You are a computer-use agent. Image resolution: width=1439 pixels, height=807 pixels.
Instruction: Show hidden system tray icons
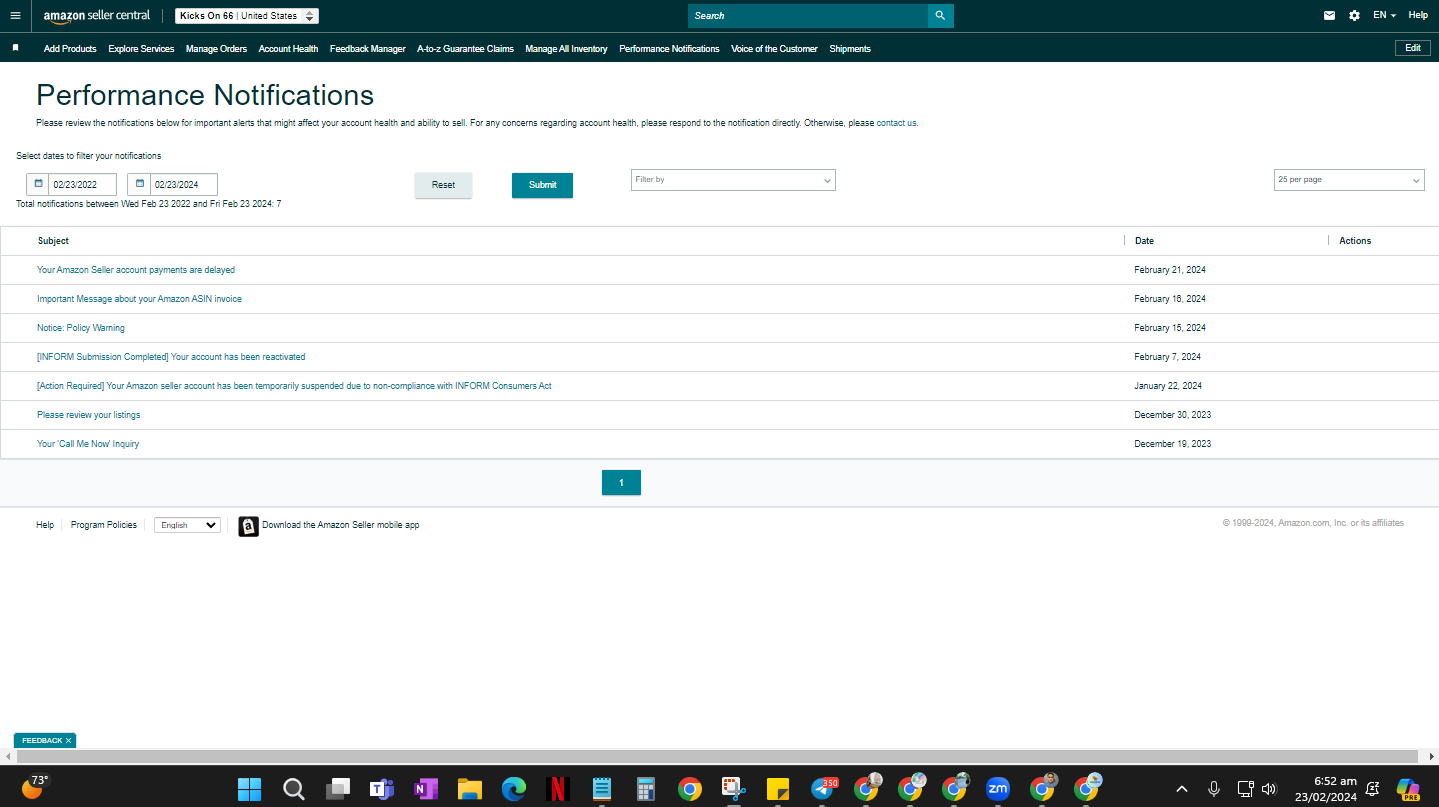1182,789
